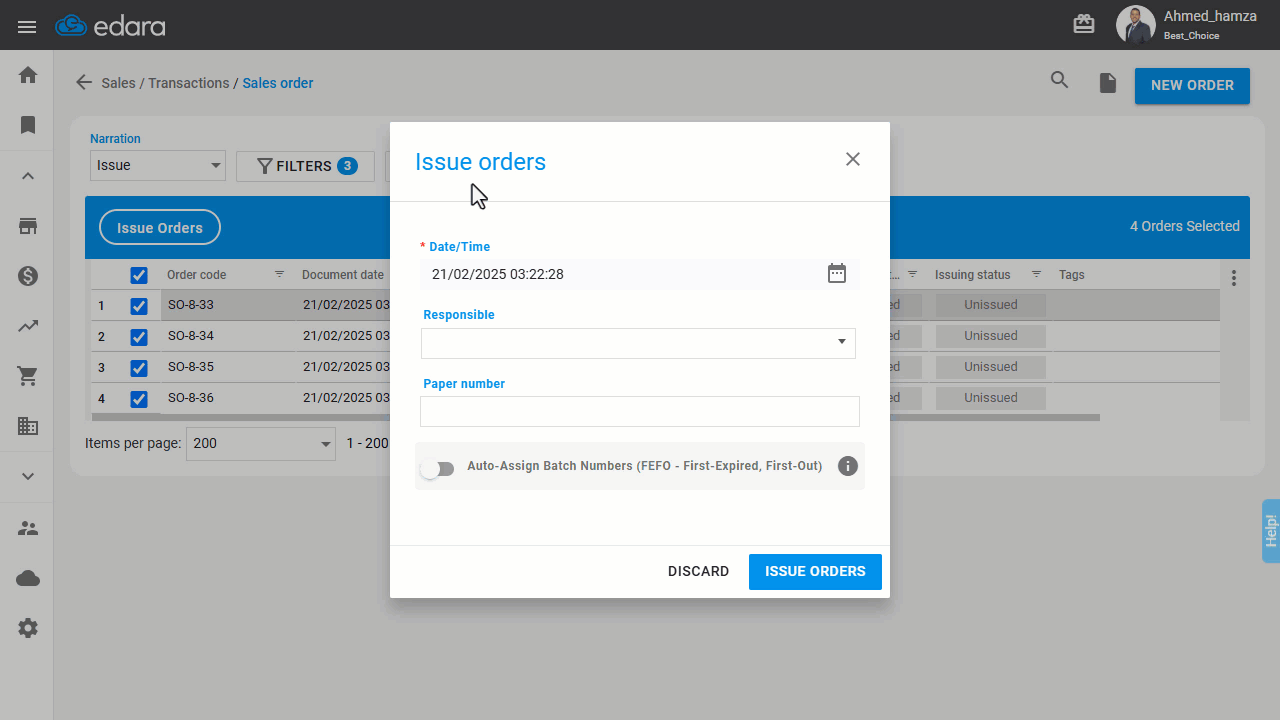Open the building company sidebar icon
This screenshot has width=1280, height=720.
tap(28, 426)
